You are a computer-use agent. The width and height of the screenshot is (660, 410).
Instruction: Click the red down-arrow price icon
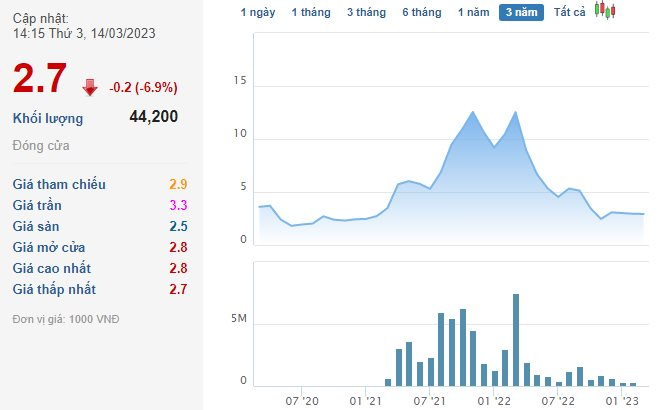pos(89,87)
